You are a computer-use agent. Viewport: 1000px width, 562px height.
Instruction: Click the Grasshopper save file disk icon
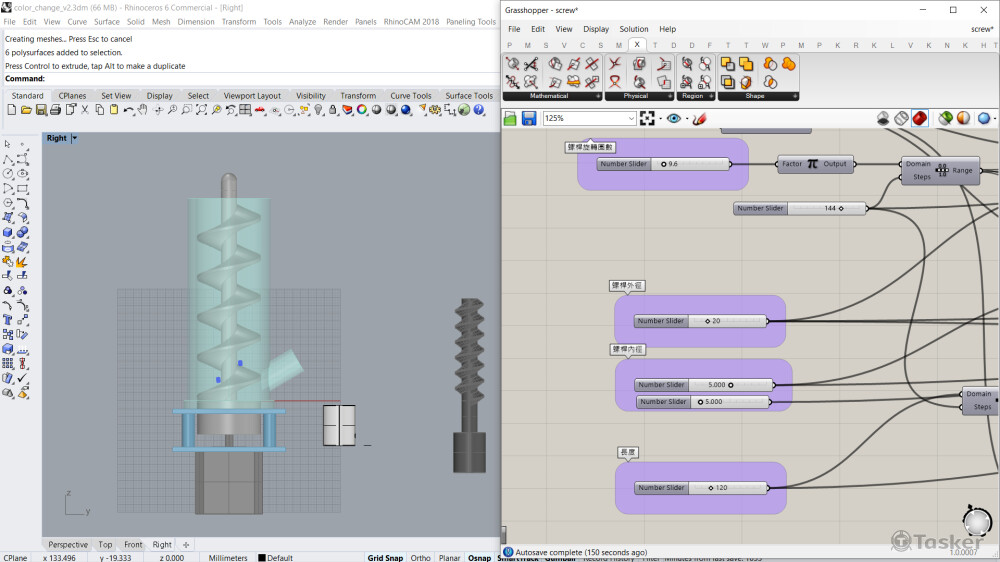(x=529, y=118)
